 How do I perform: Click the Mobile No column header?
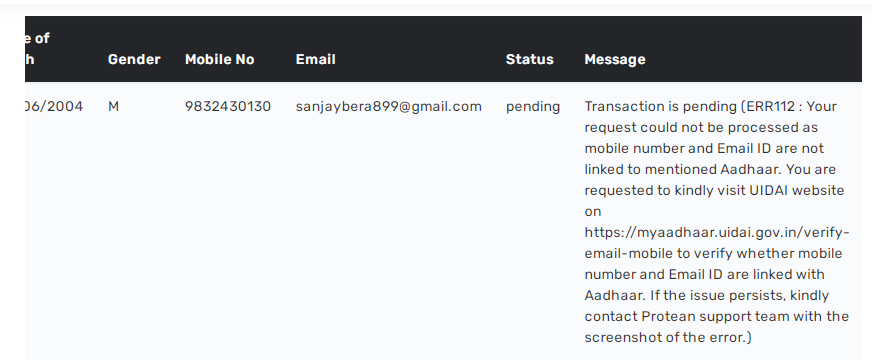(220, 60)
